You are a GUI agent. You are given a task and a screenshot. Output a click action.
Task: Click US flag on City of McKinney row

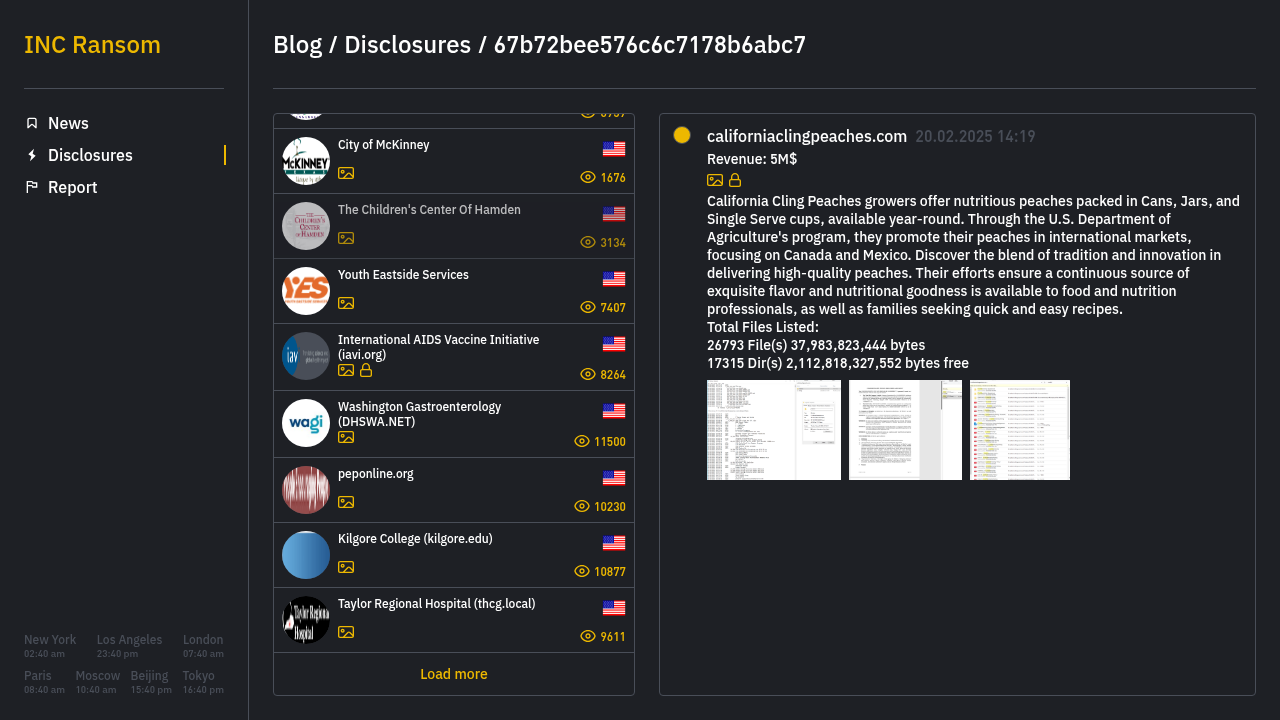click(614, 149)
